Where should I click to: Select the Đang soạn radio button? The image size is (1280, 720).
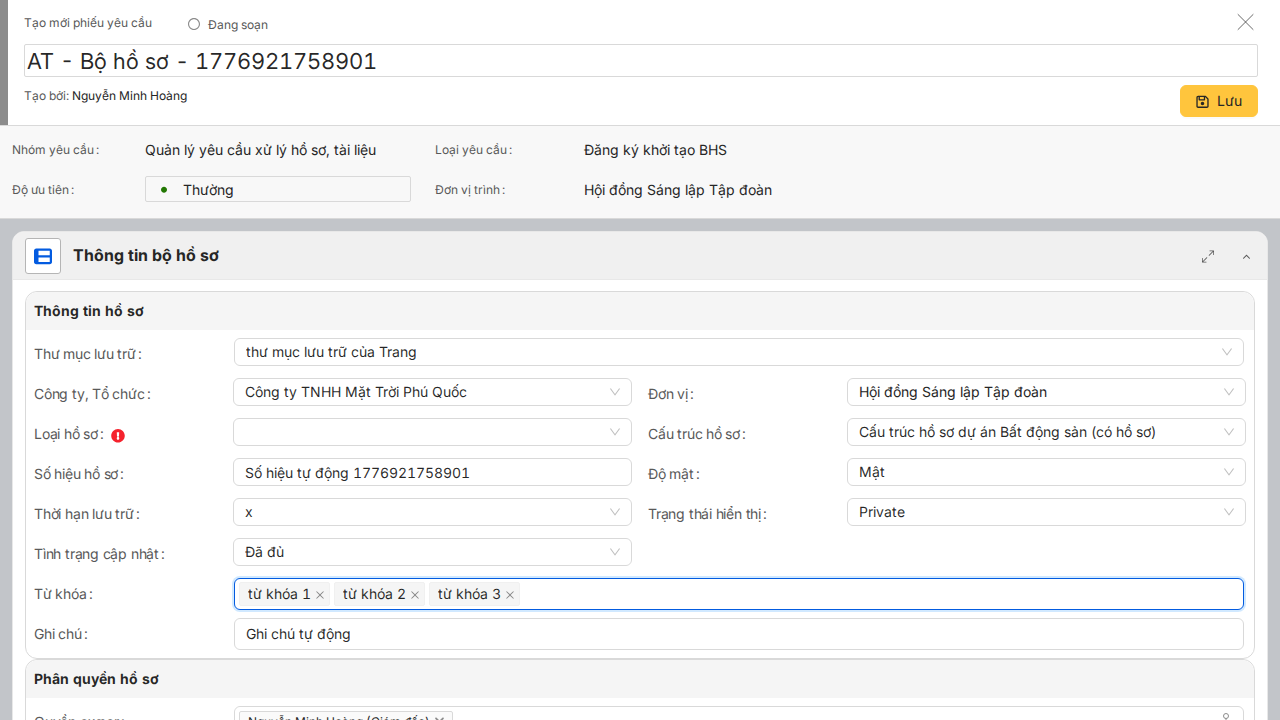tap(194, 24)
